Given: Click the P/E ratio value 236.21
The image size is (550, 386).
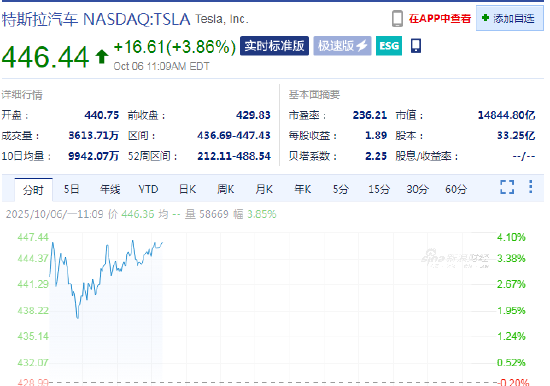Looking at the screenshot, I should [370, 115].
